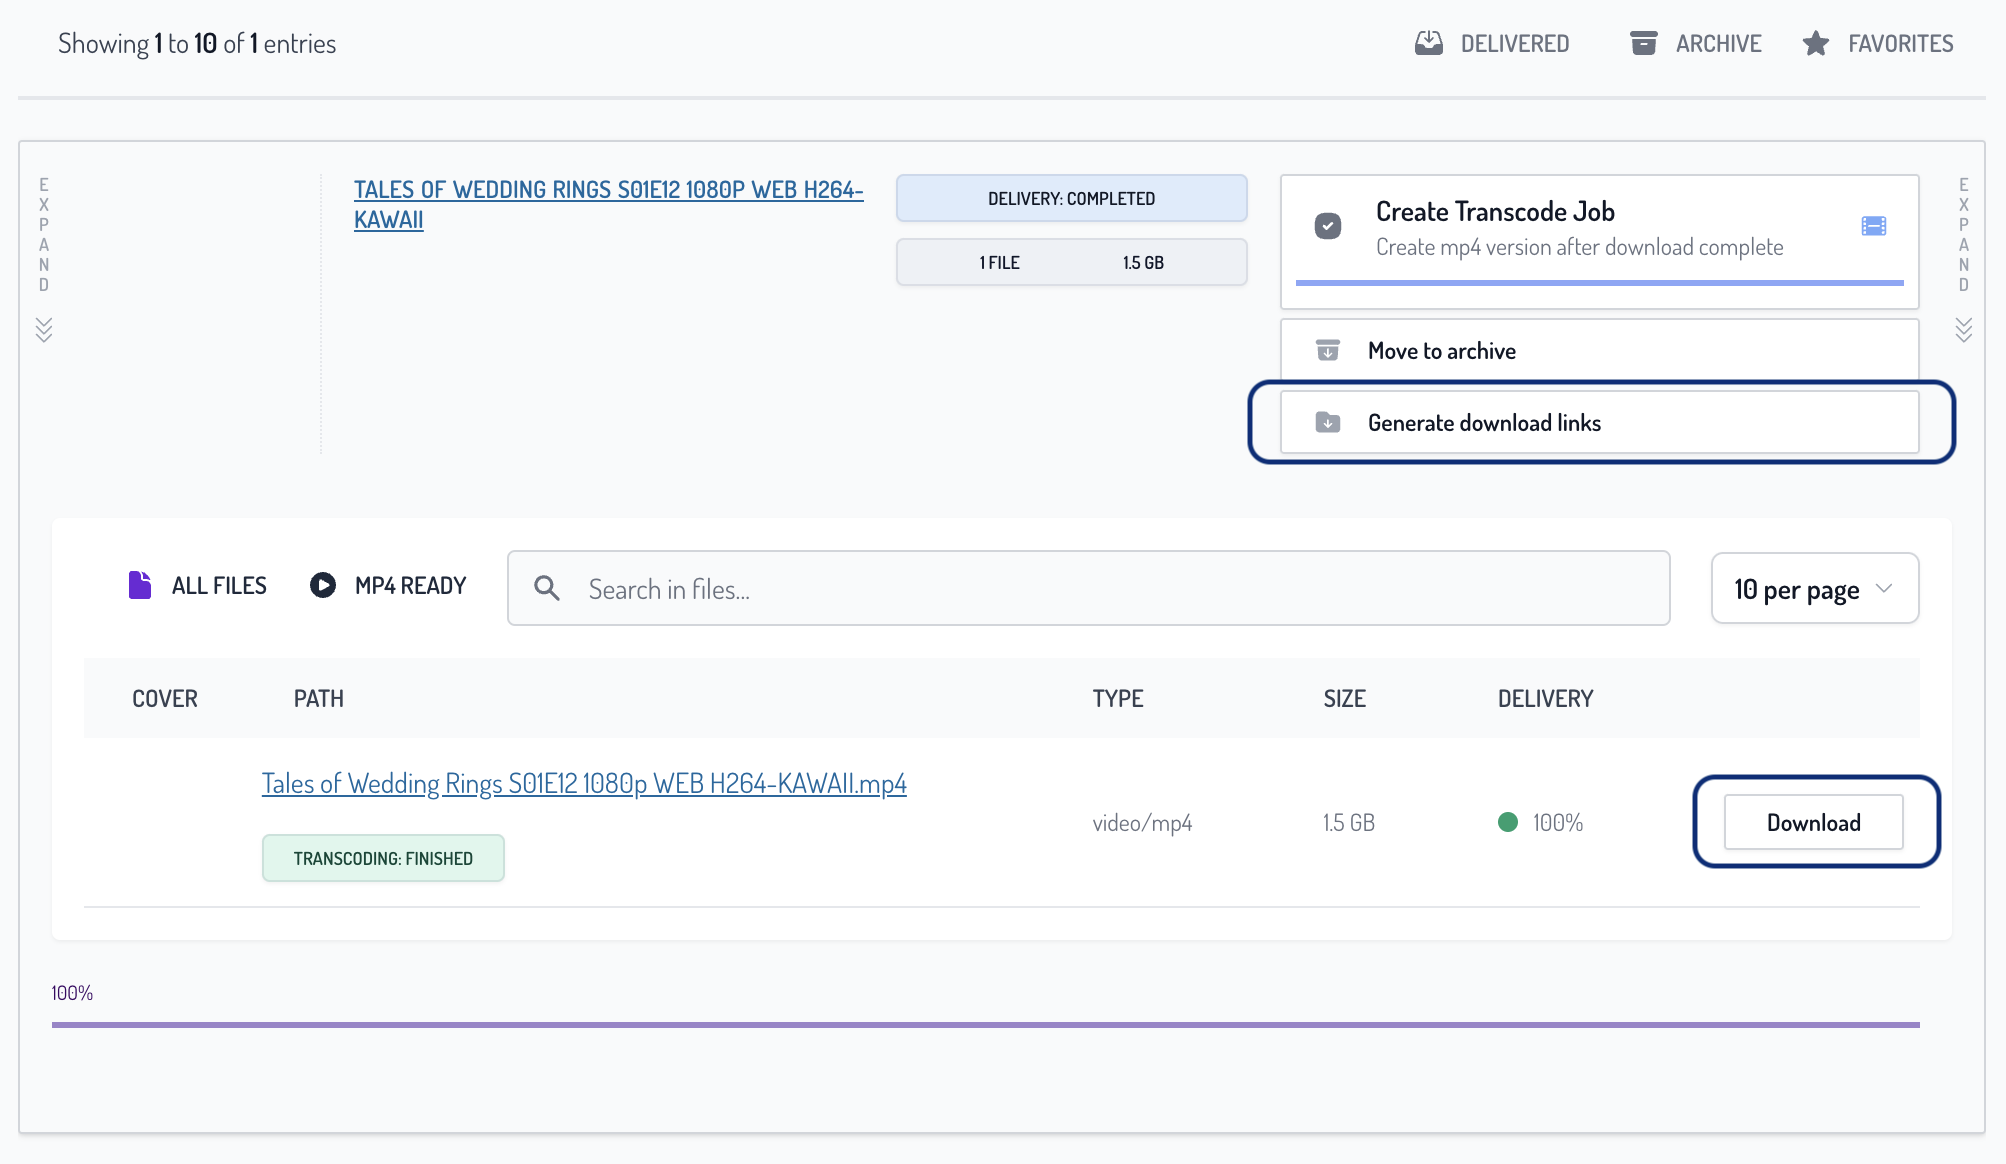Screen dimensions: 2006x1164
Task: Click the Delivered inbox icon
Action: [1429, 43]
